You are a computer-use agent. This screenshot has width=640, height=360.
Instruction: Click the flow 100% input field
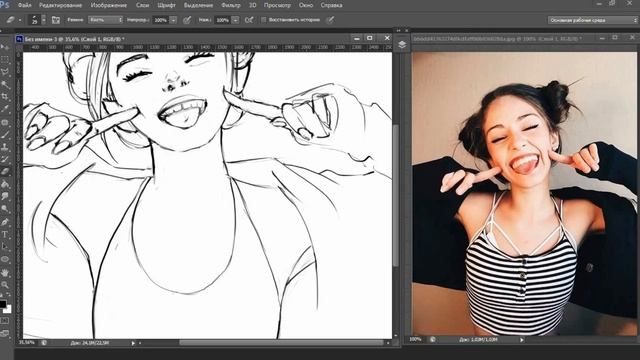pos(223,20)
